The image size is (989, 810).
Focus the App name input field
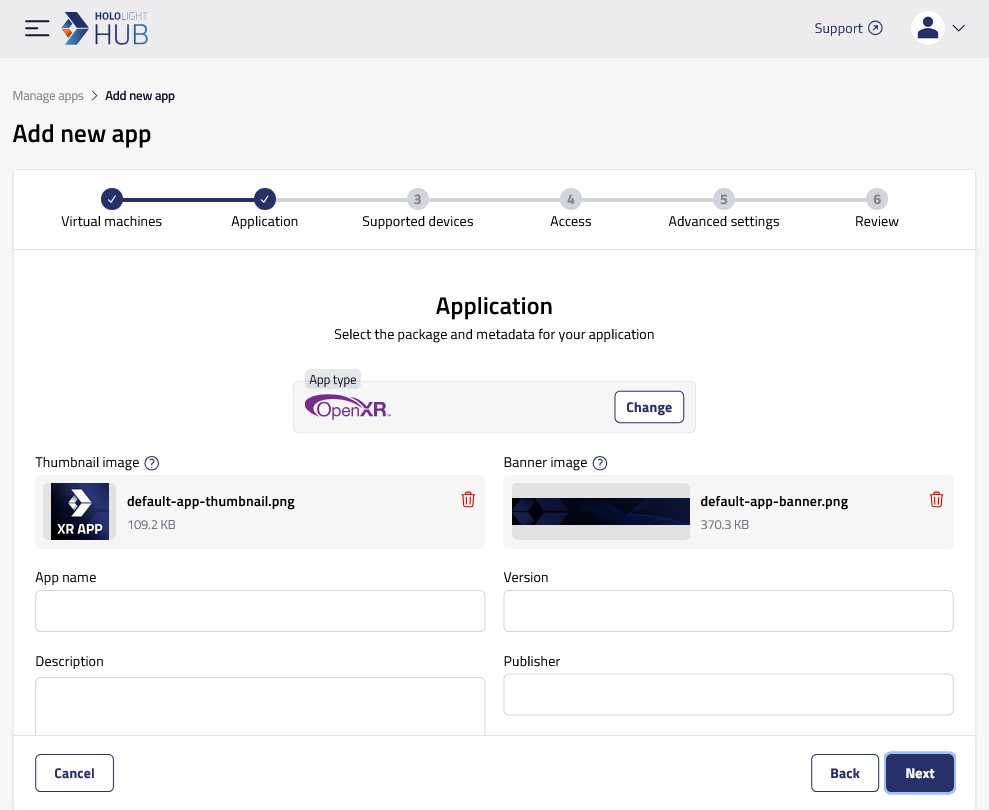pos(260,611)
